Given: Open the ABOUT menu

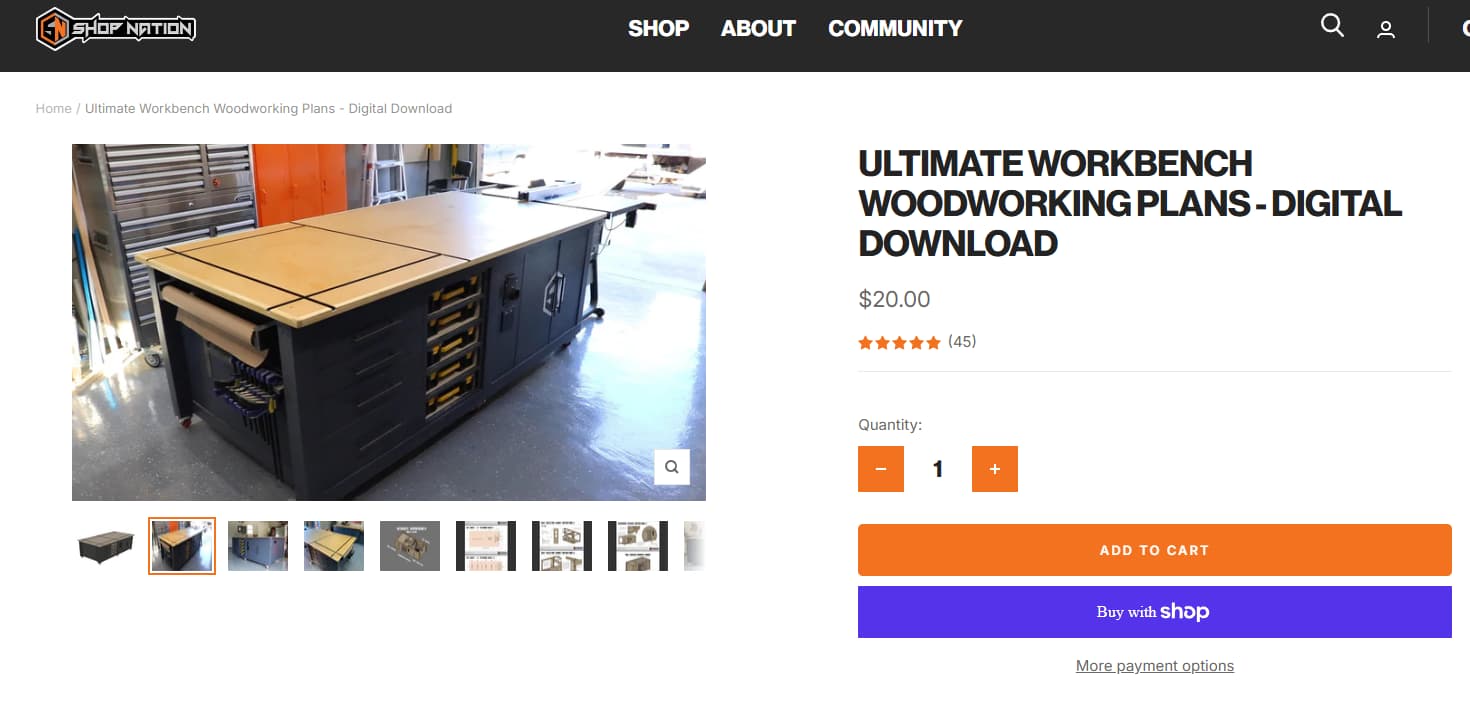Looking at the screenshot, I should [x=758, y=29].
